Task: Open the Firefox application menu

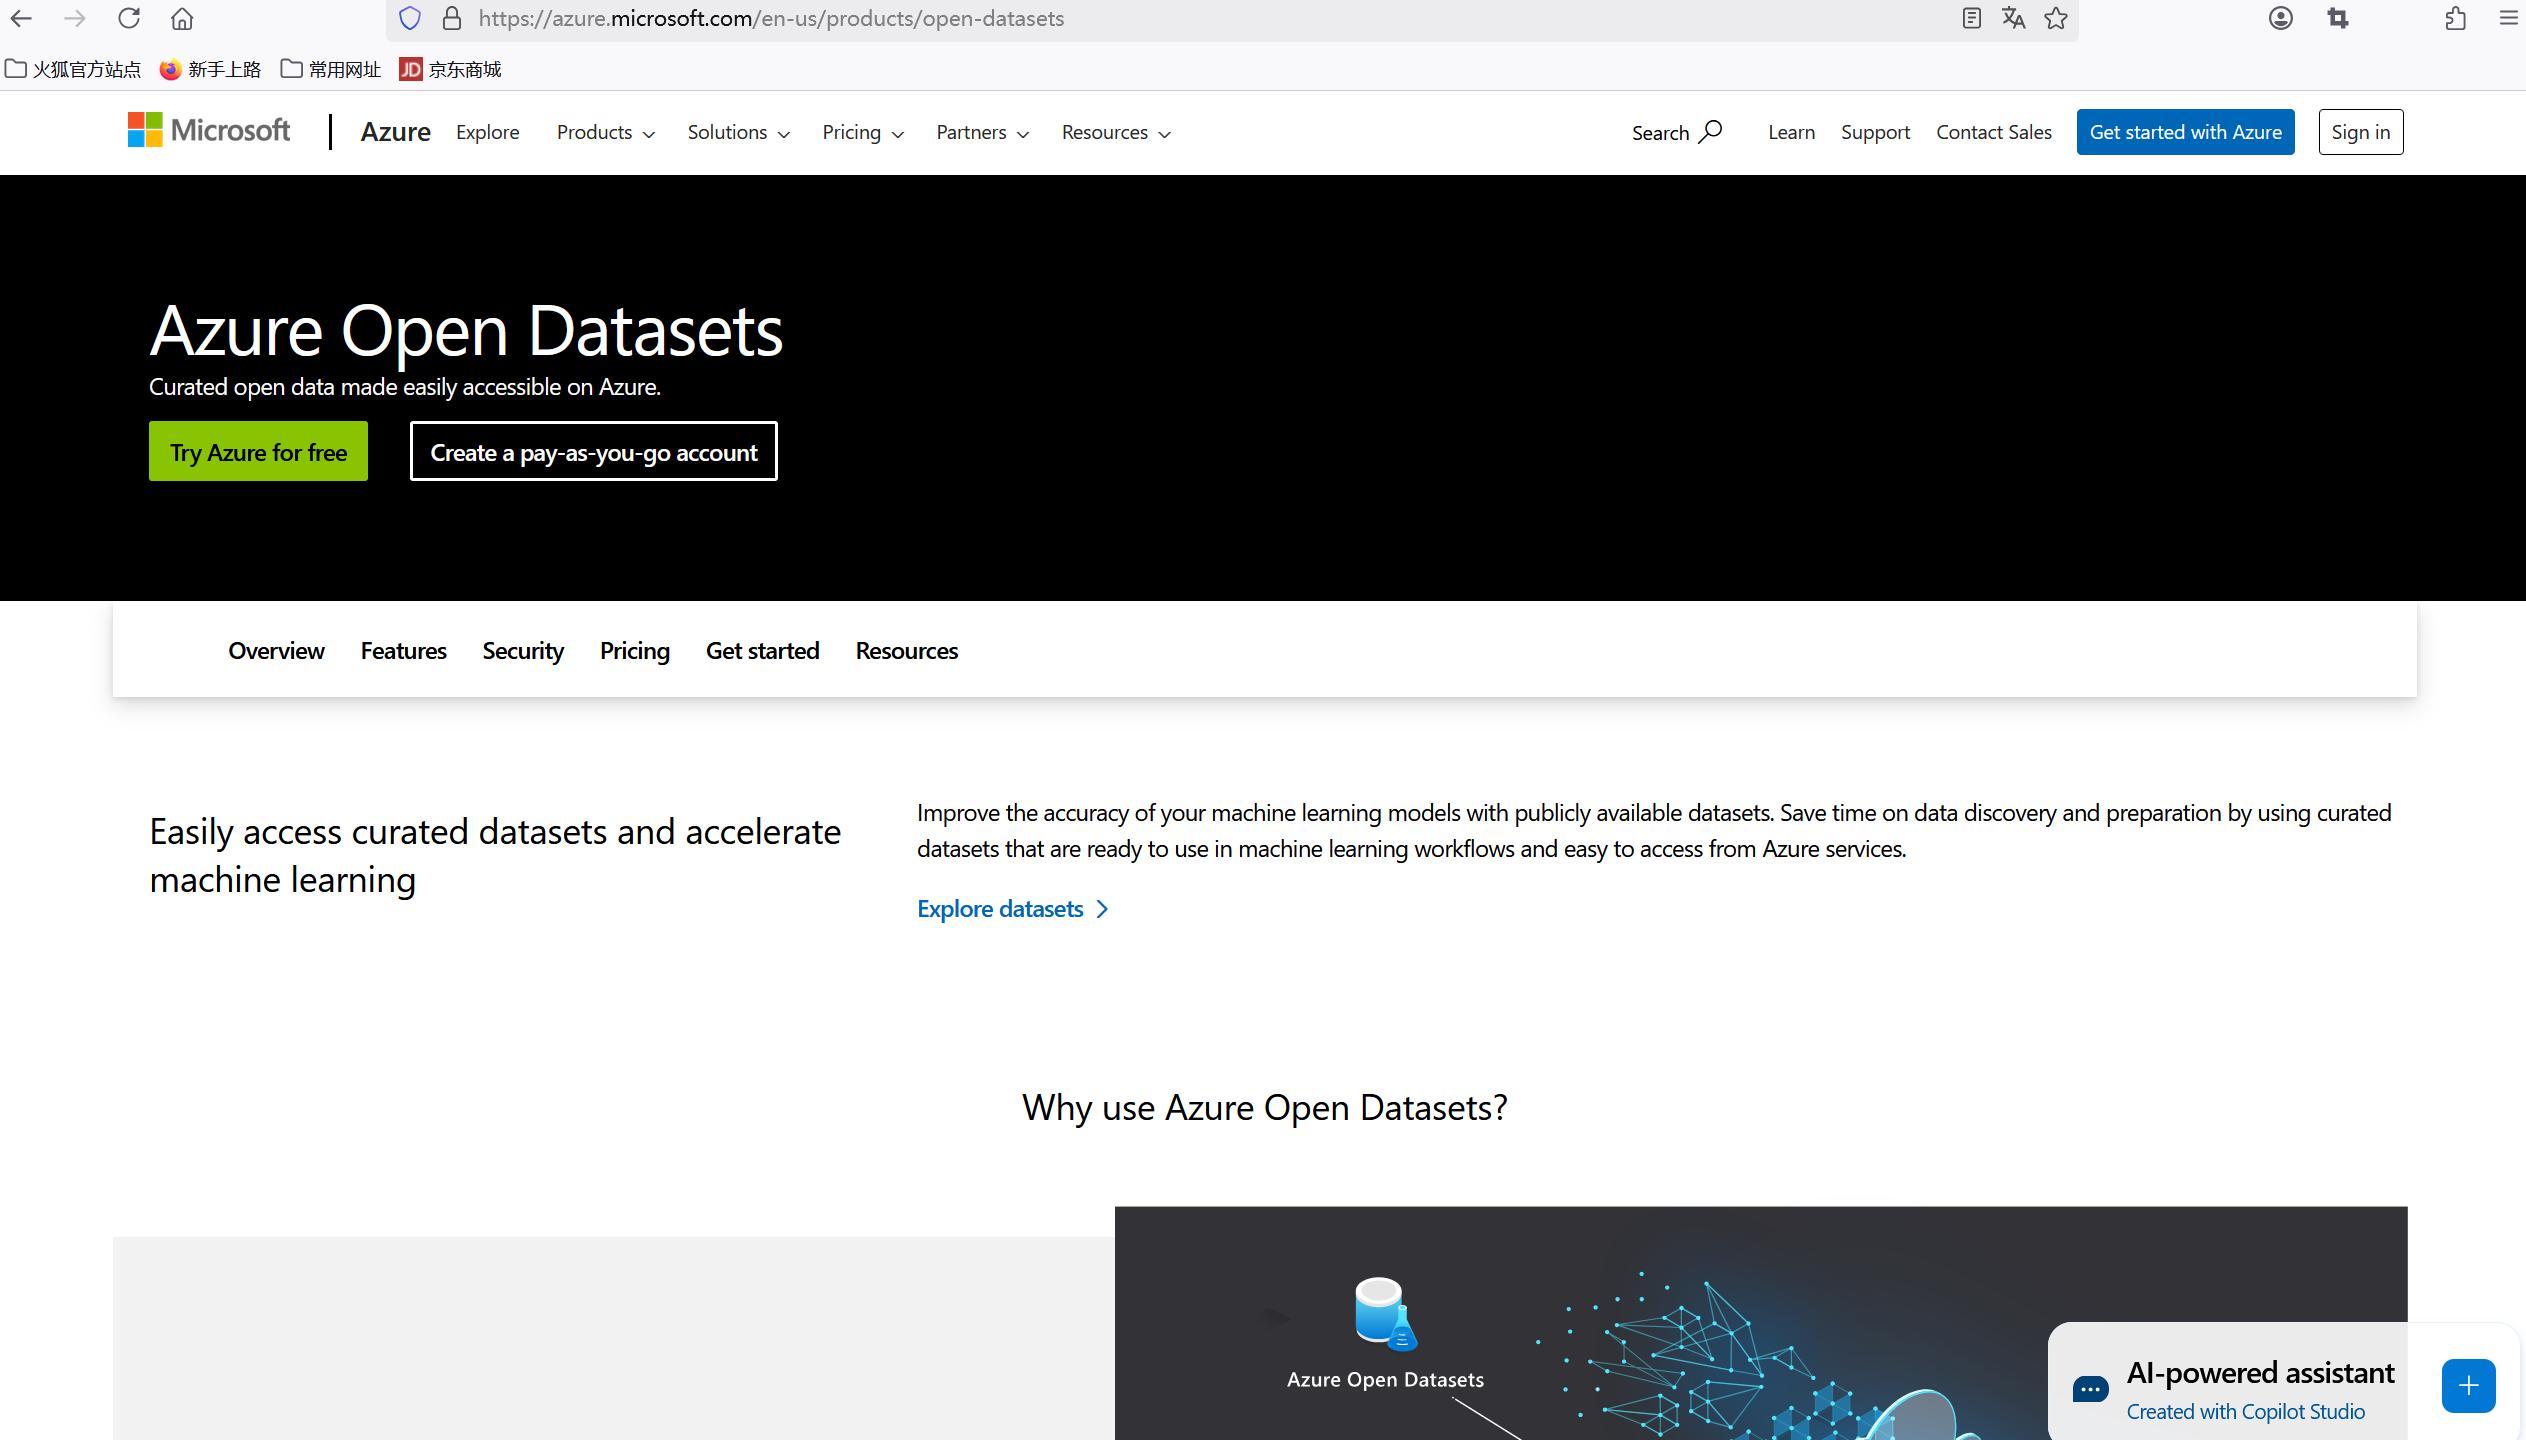Action: 2509,18
